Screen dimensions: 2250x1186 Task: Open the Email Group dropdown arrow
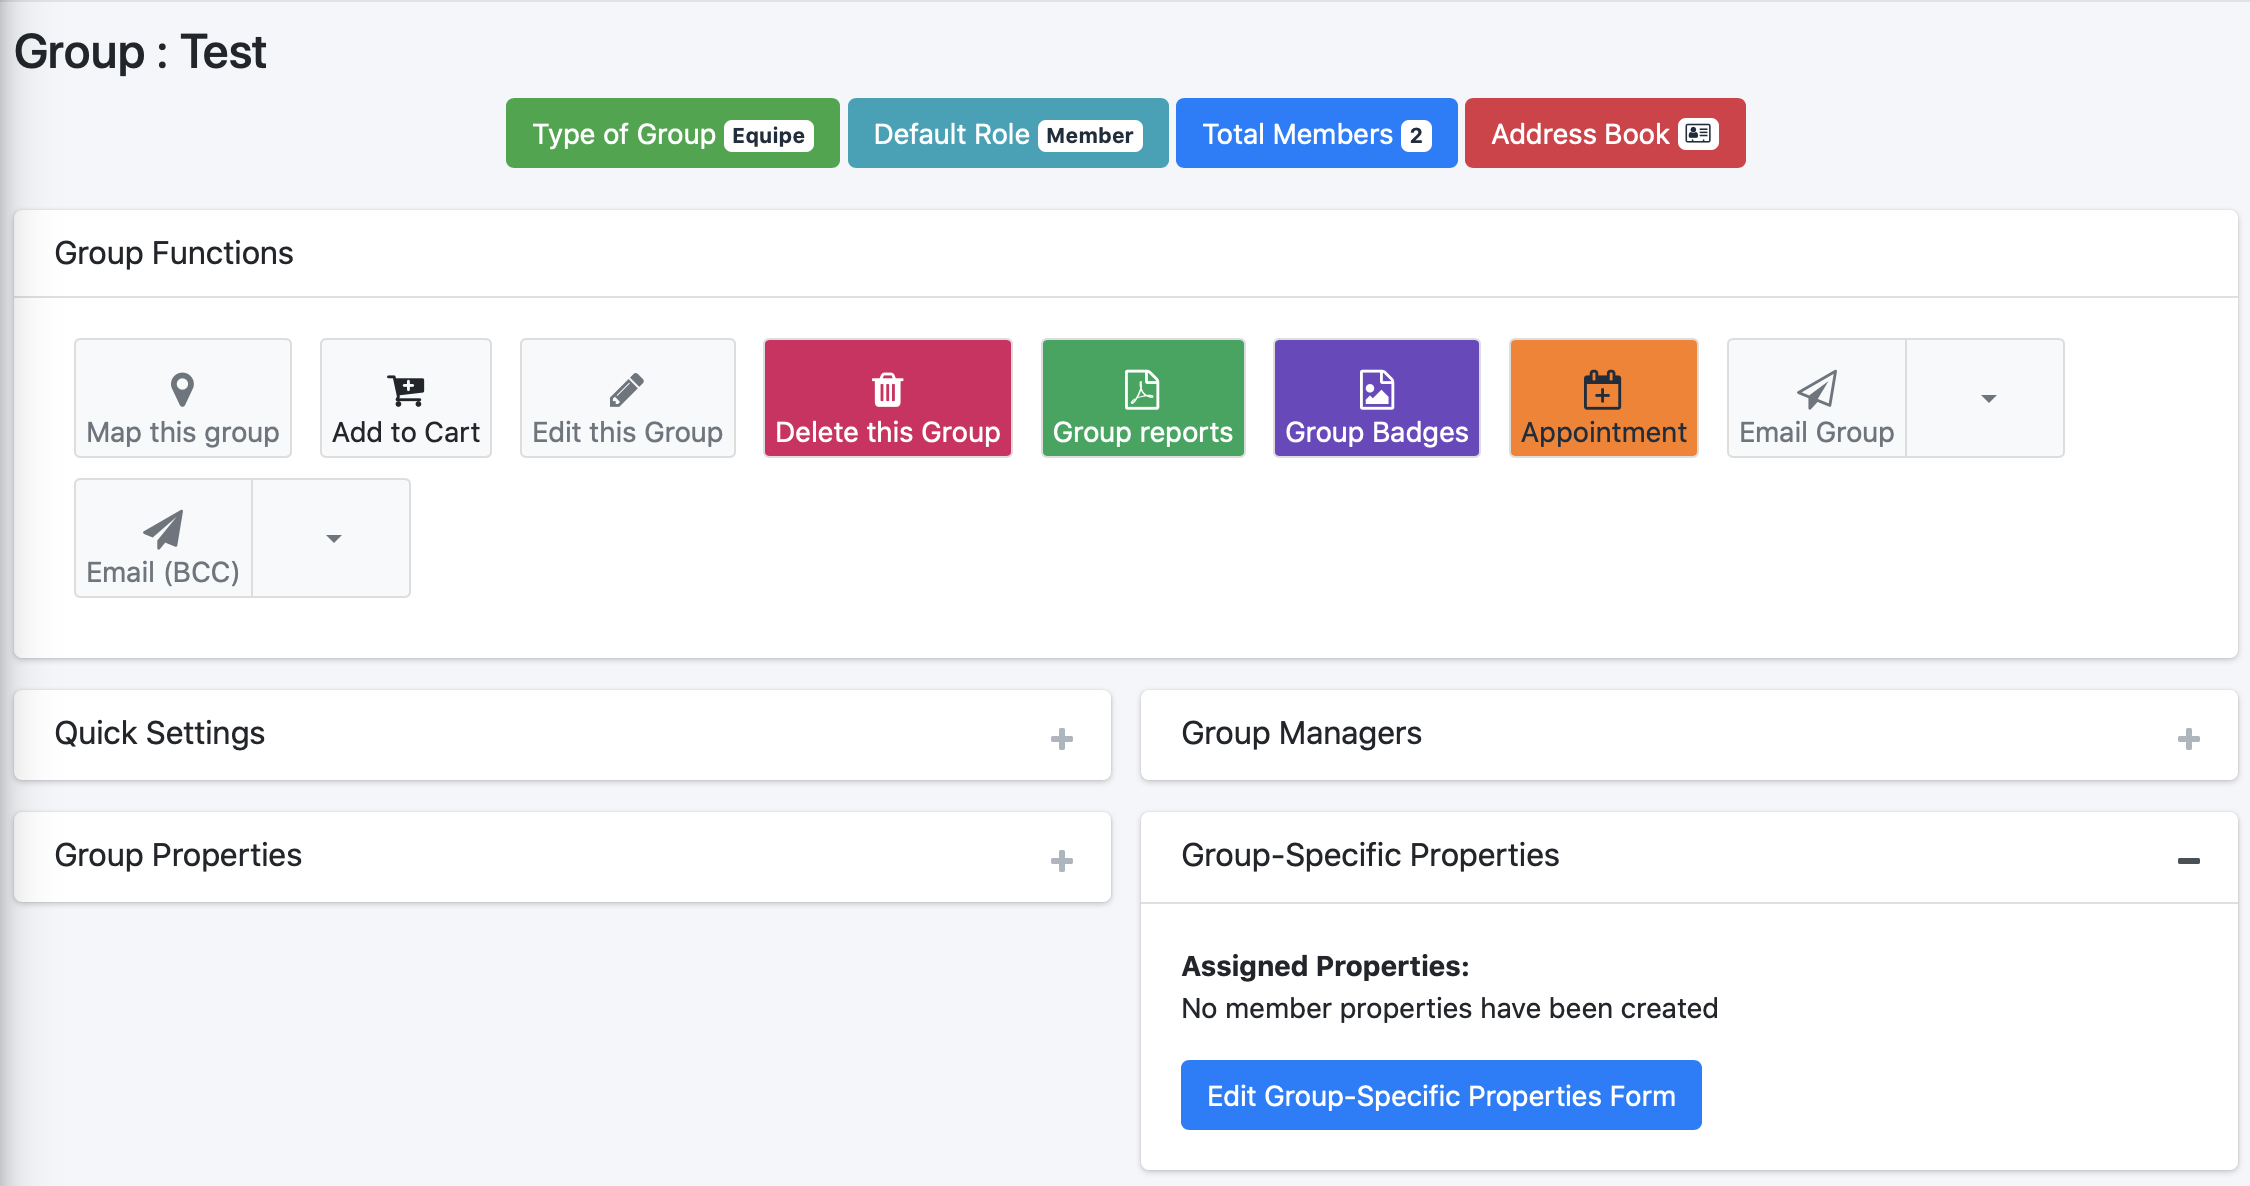1987,398
